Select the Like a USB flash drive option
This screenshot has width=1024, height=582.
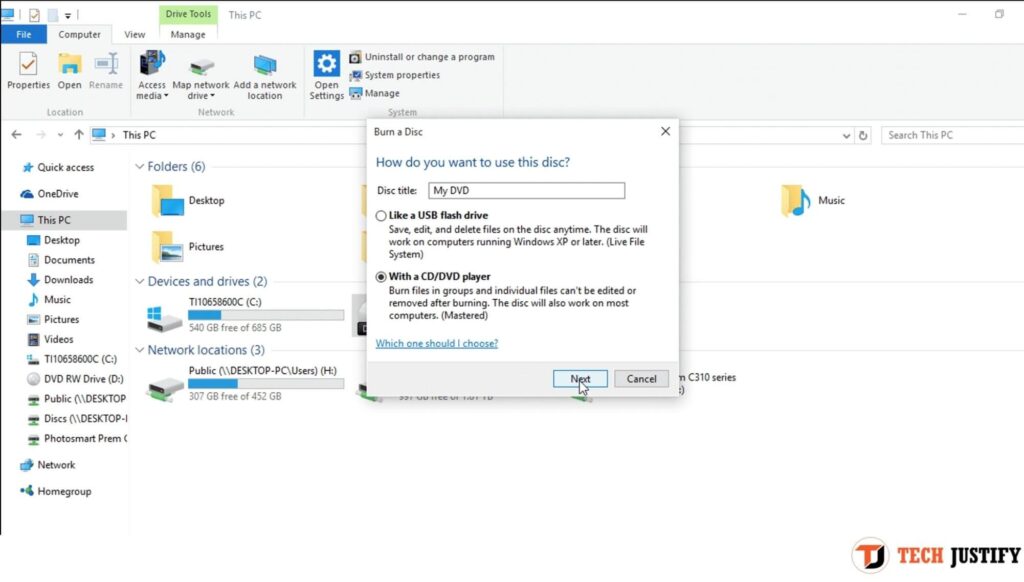click(381, 216)
